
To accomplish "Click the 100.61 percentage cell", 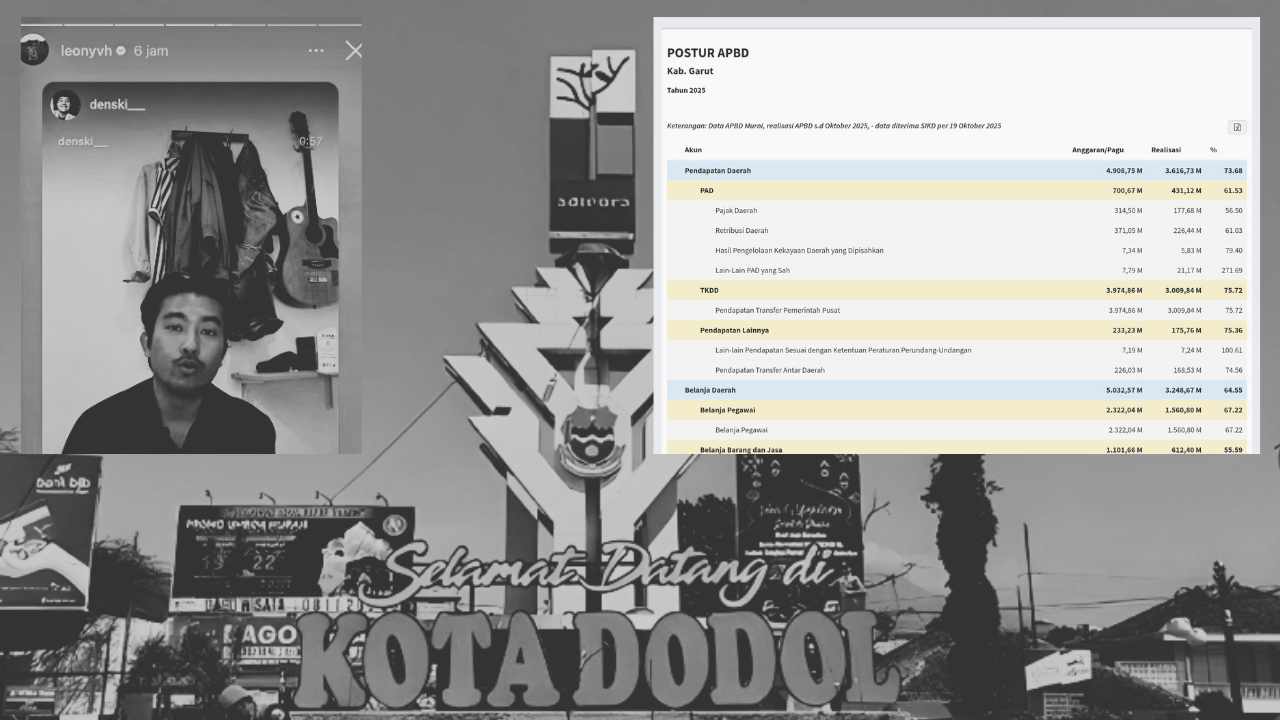I will click(1231, 351).
